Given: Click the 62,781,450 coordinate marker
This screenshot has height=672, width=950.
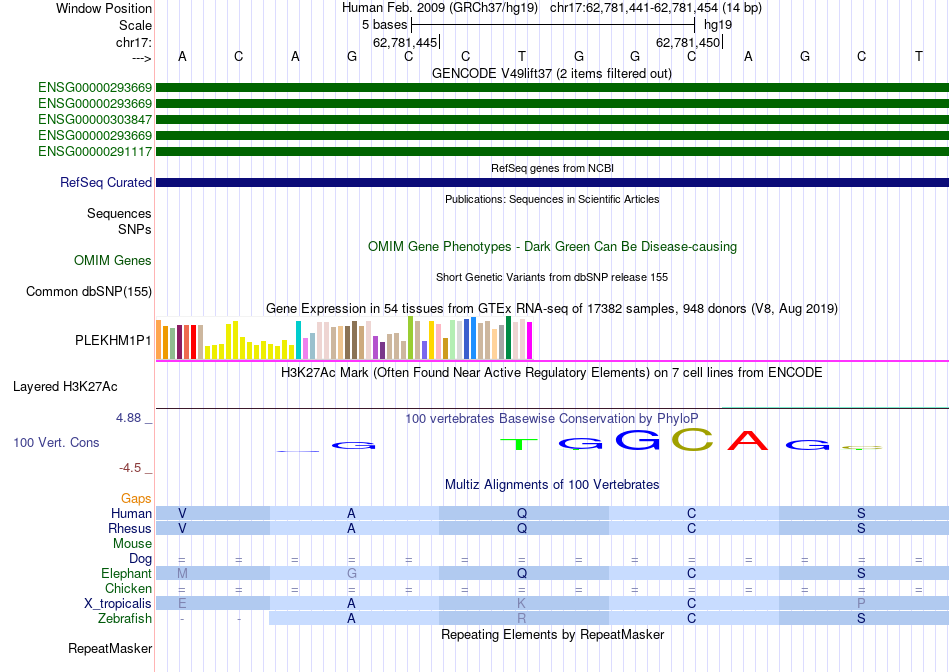Looking at the screenshot, I should pos(688,42).
